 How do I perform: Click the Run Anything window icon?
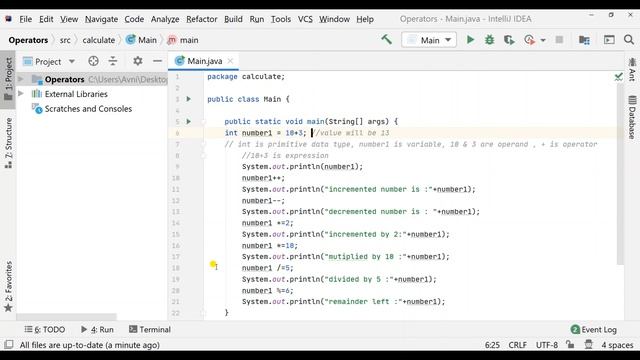click(609, 40)
